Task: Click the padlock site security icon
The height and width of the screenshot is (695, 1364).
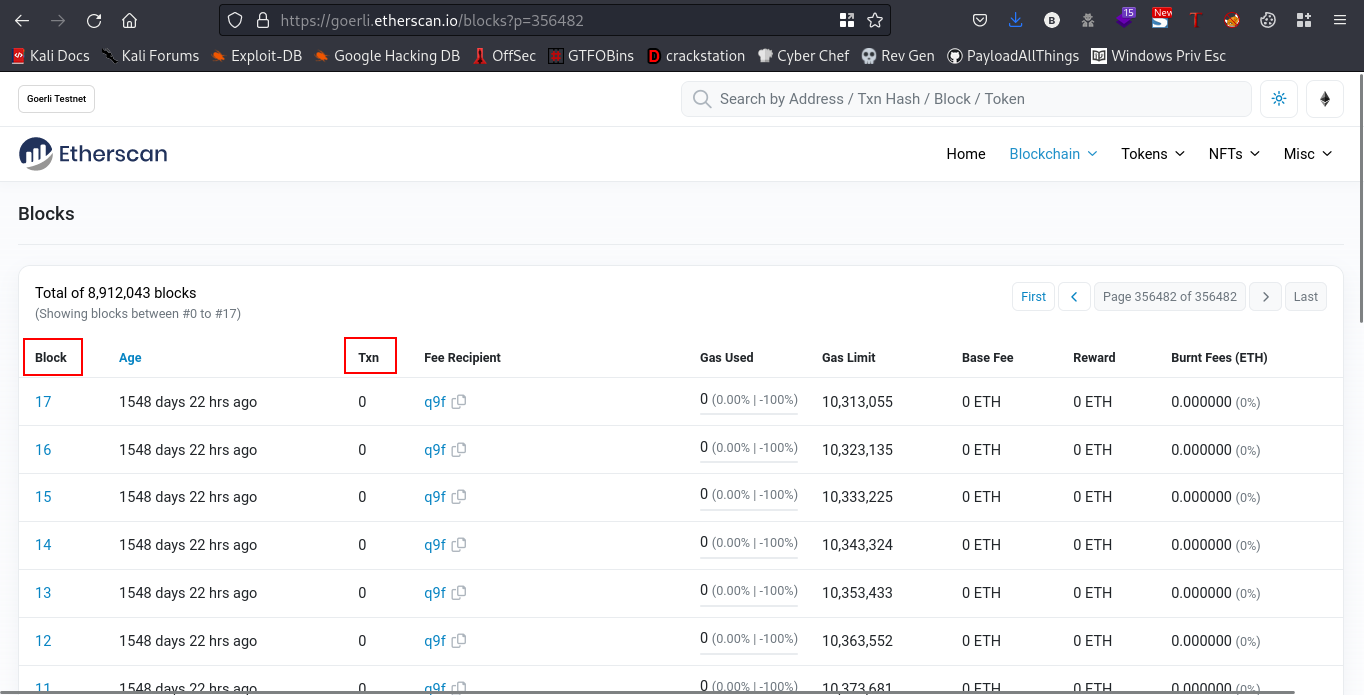Action: click(263, 20)
